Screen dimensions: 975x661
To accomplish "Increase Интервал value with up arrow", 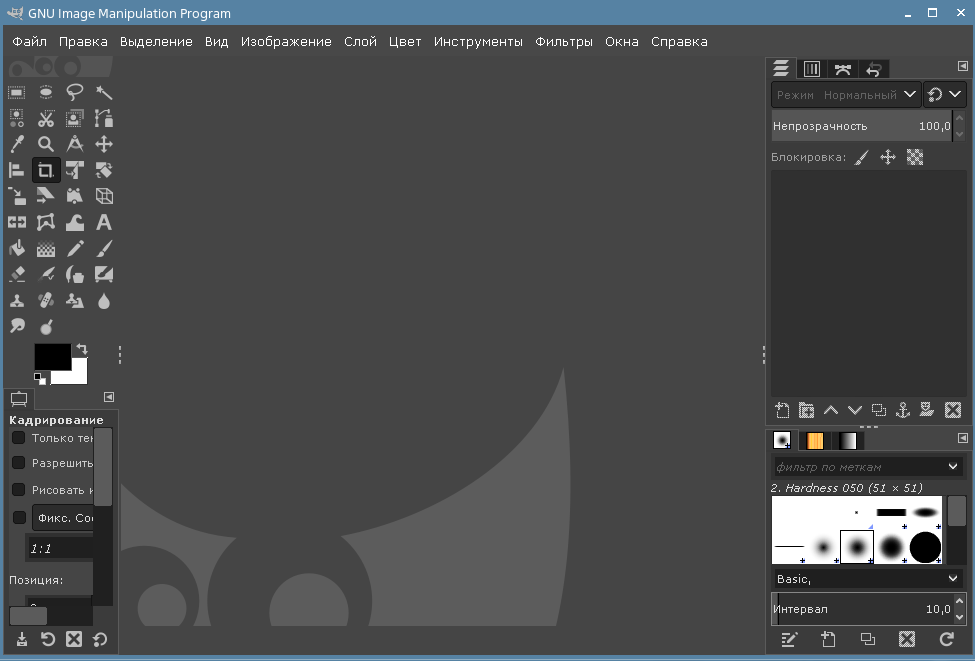I will pyautogui.click(x=959, y=601).
